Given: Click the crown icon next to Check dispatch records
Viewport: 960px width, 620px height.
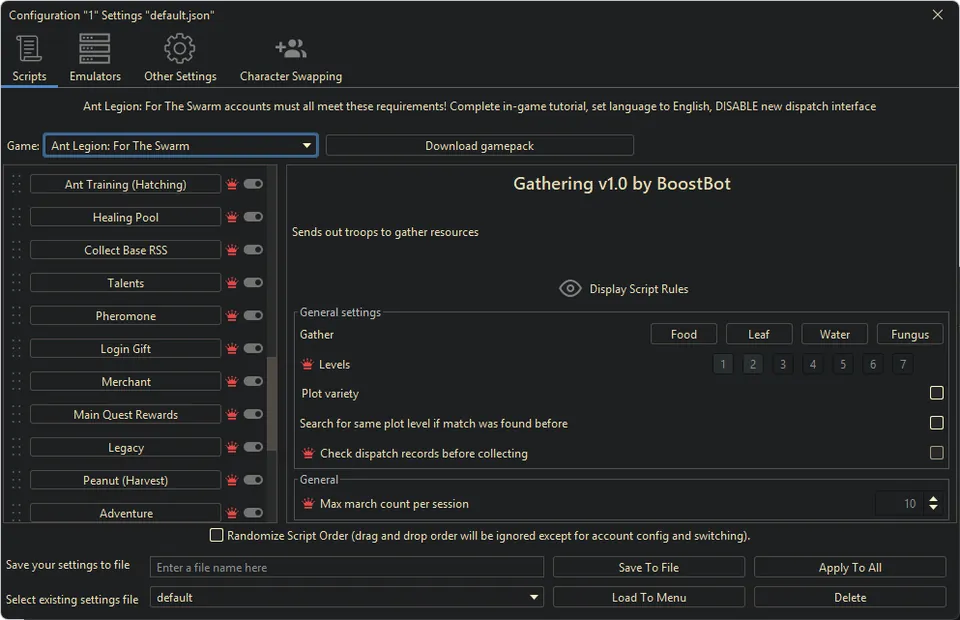Looking at the screenshot, I should [x=309, y=454].
